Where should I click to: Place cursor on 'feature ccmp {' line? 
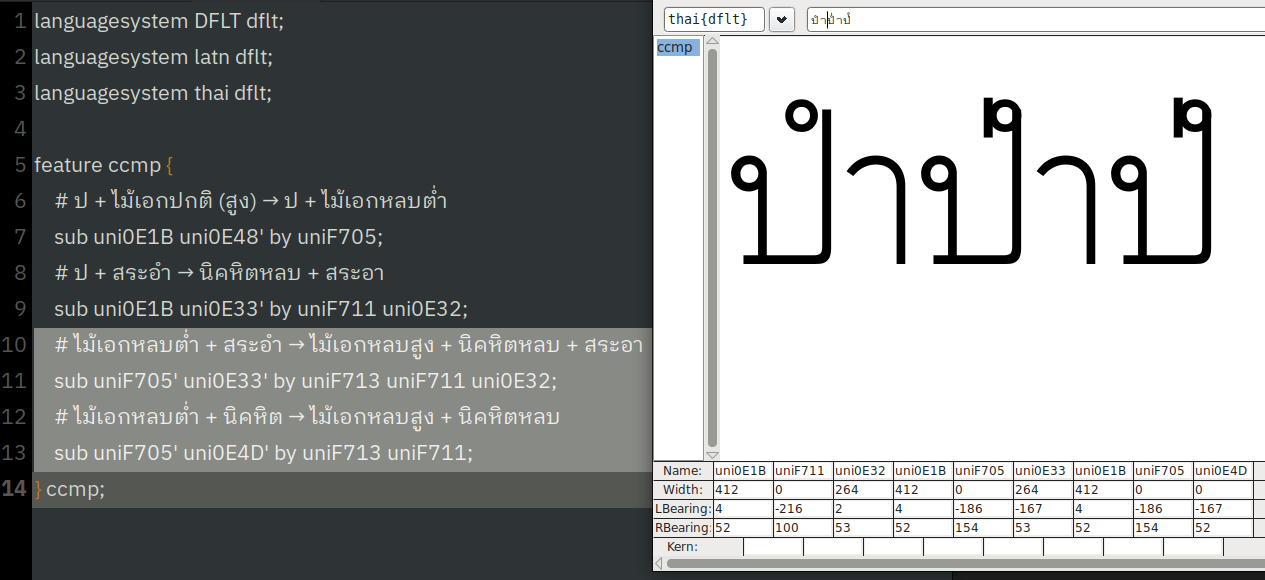point(105,164)
